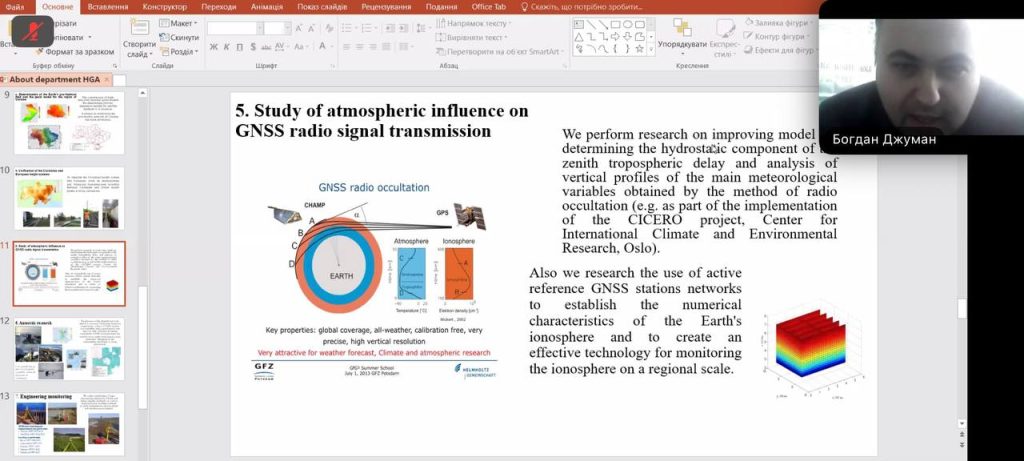1024x461 pixels.
Task: Open the Розділ (Section) dropdown
Action: pos(182,51)
